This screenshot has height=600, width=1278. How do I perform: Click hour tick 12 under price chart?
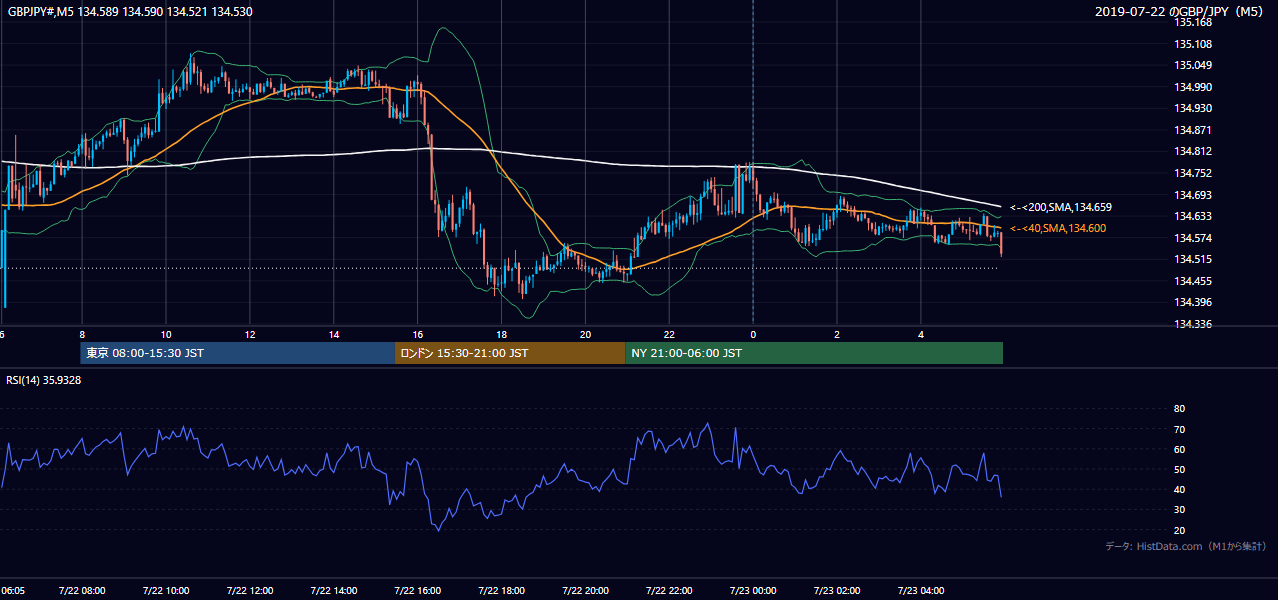coord(250,335)
